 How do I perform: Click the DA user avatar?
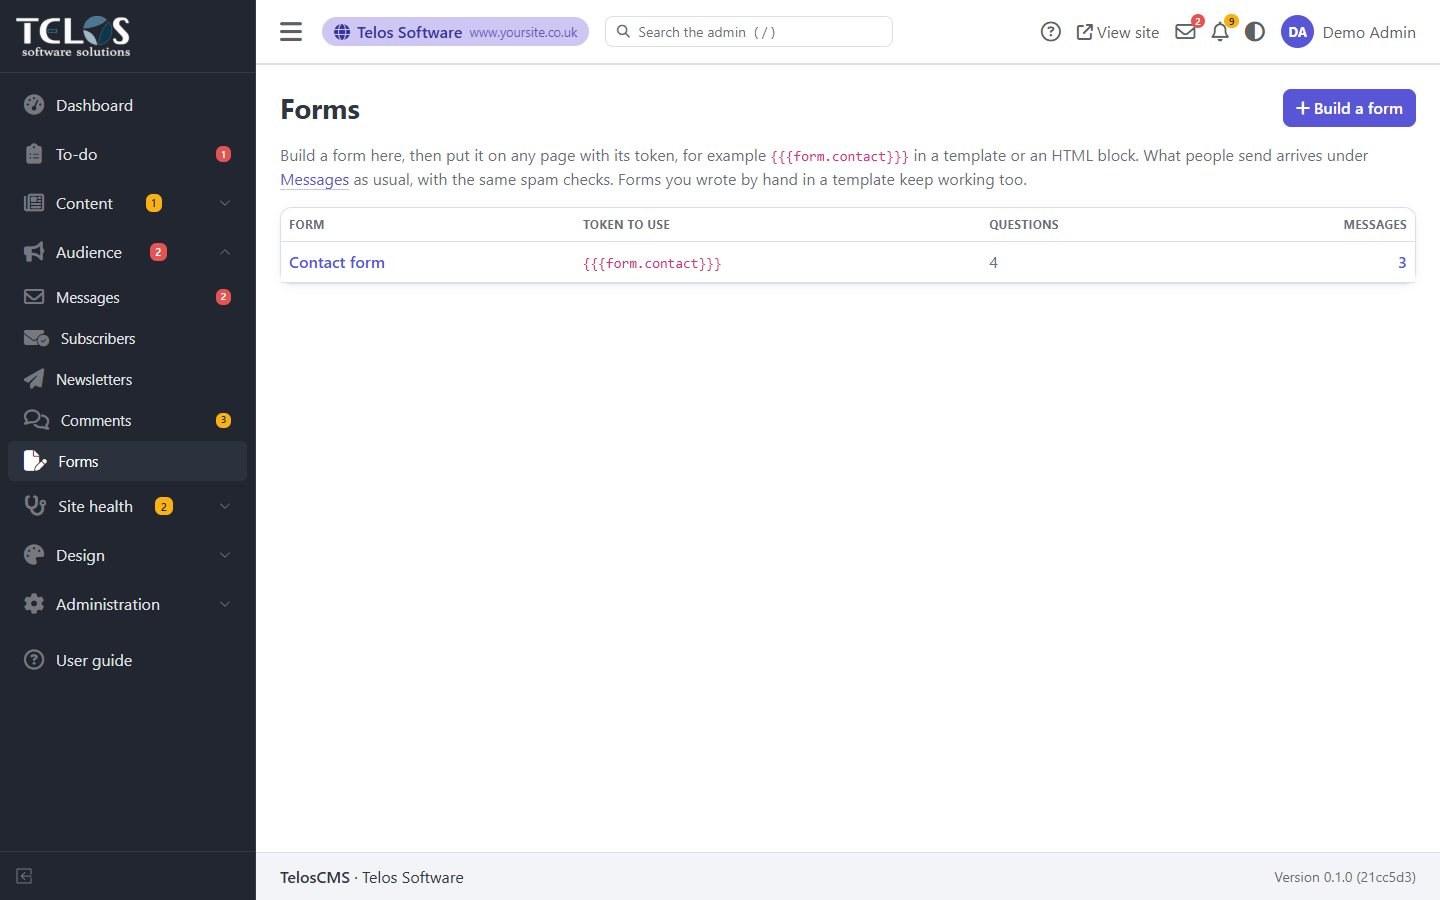click(1297, 32)
